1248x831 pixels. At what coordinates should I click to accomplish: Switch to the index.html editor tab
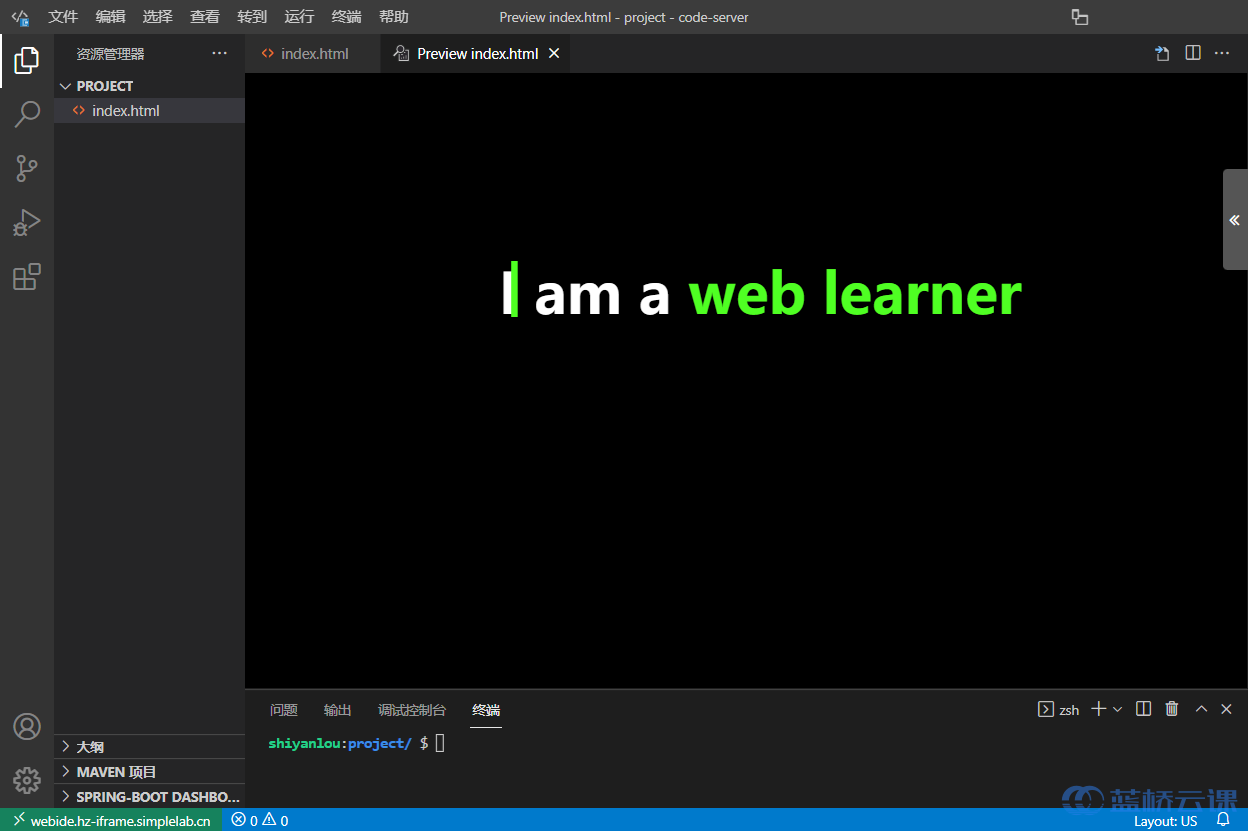coord(314,54)
